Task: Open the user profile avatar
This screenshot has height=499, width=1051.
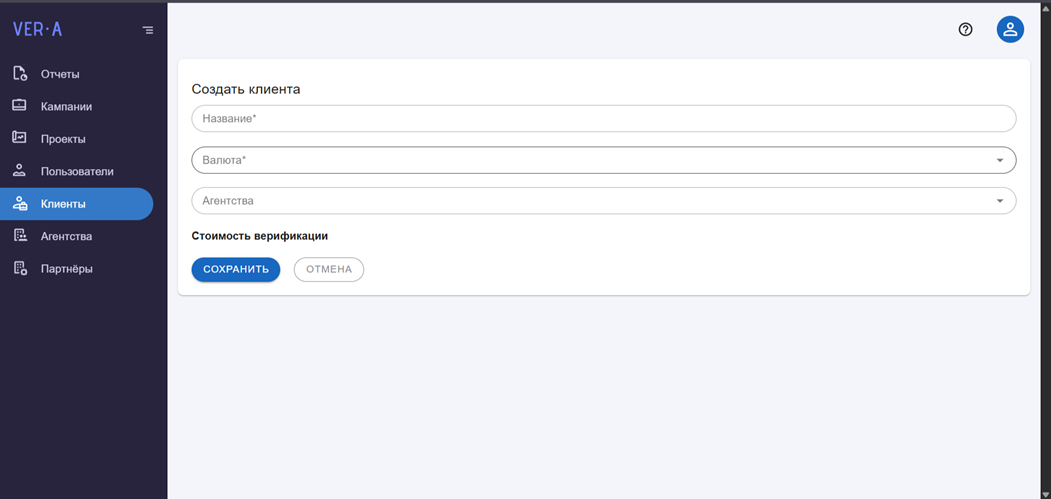Action: pyautogui.click(x=1010, y=30)
